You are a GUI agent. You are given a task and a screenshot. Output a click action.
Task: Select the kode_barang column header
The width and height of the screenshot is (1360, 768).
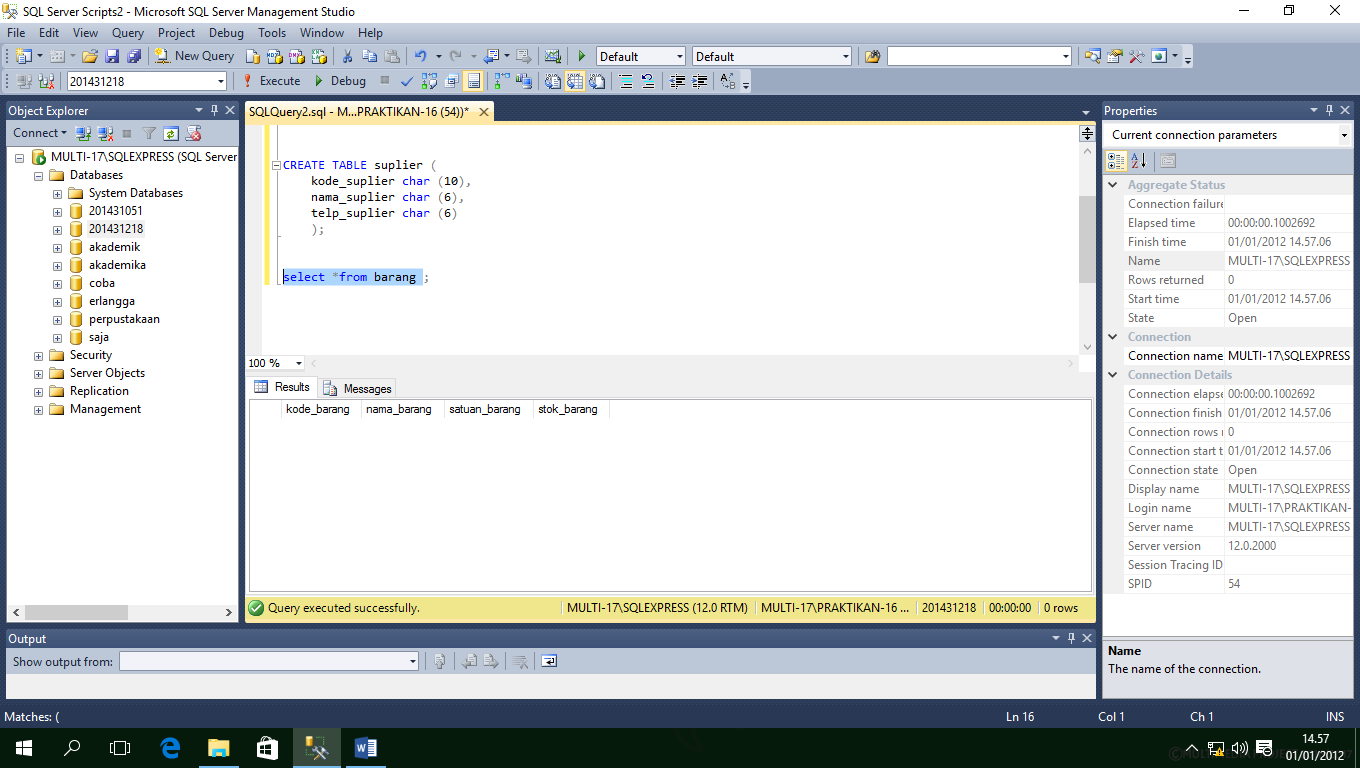318,408
